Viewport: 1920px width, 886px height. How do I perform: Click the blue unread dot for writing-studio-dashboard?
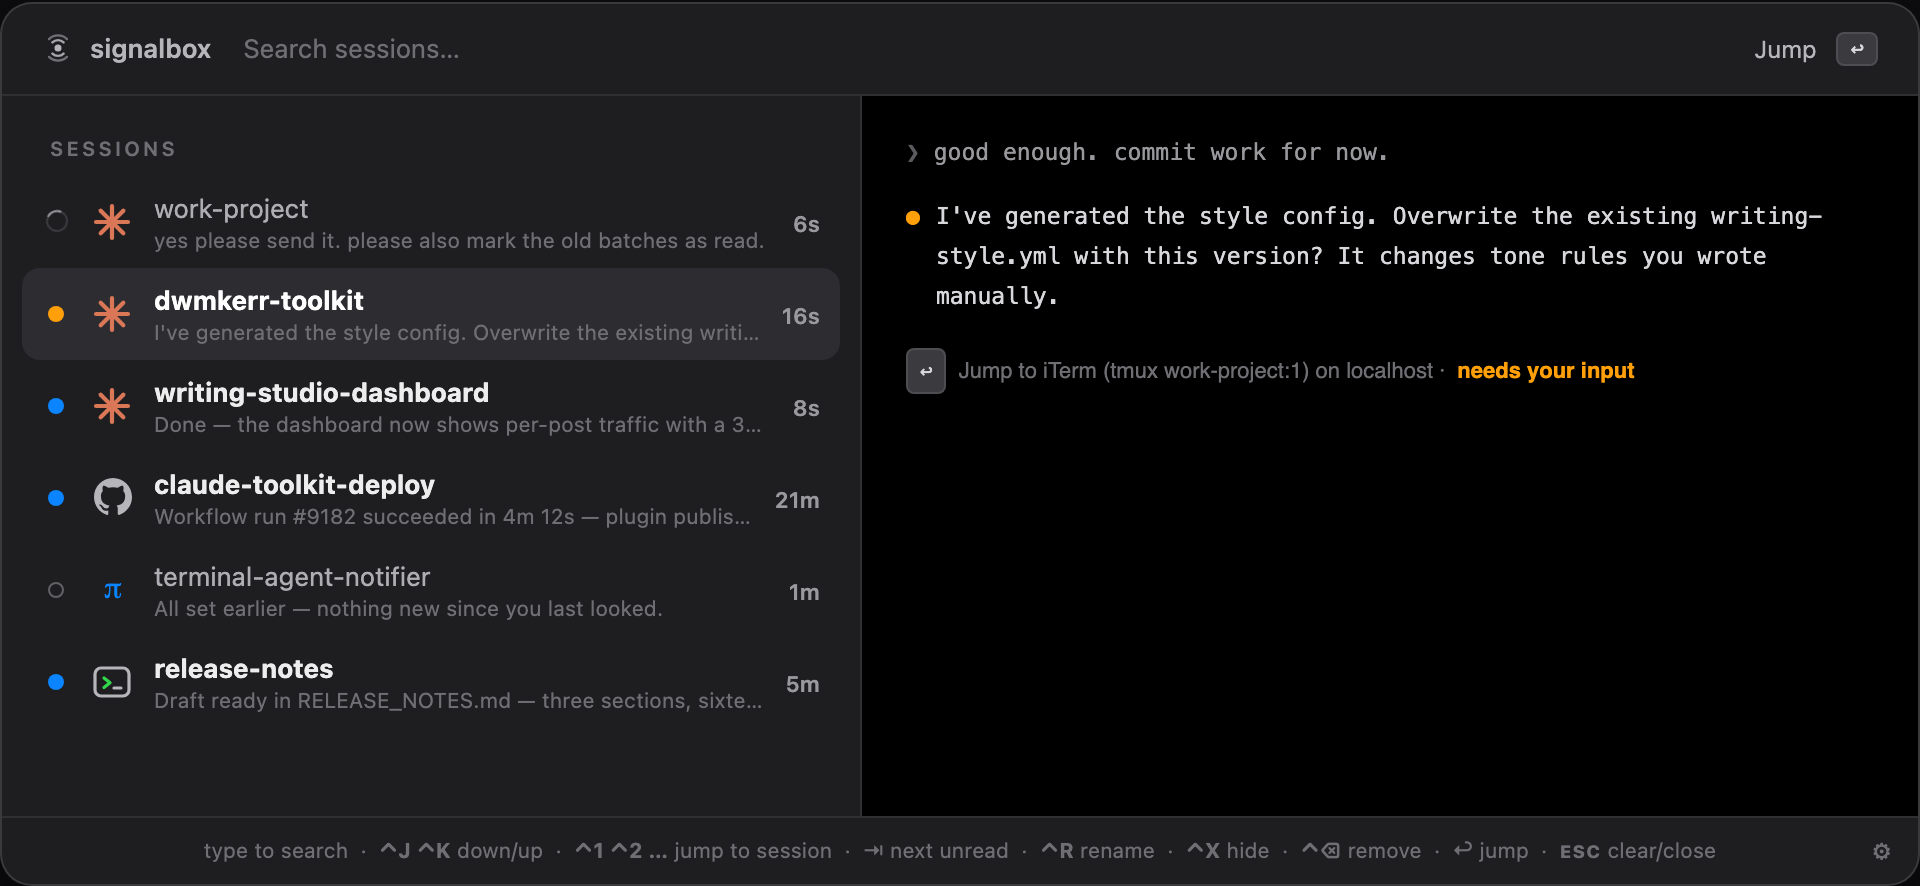pos(56,406)
